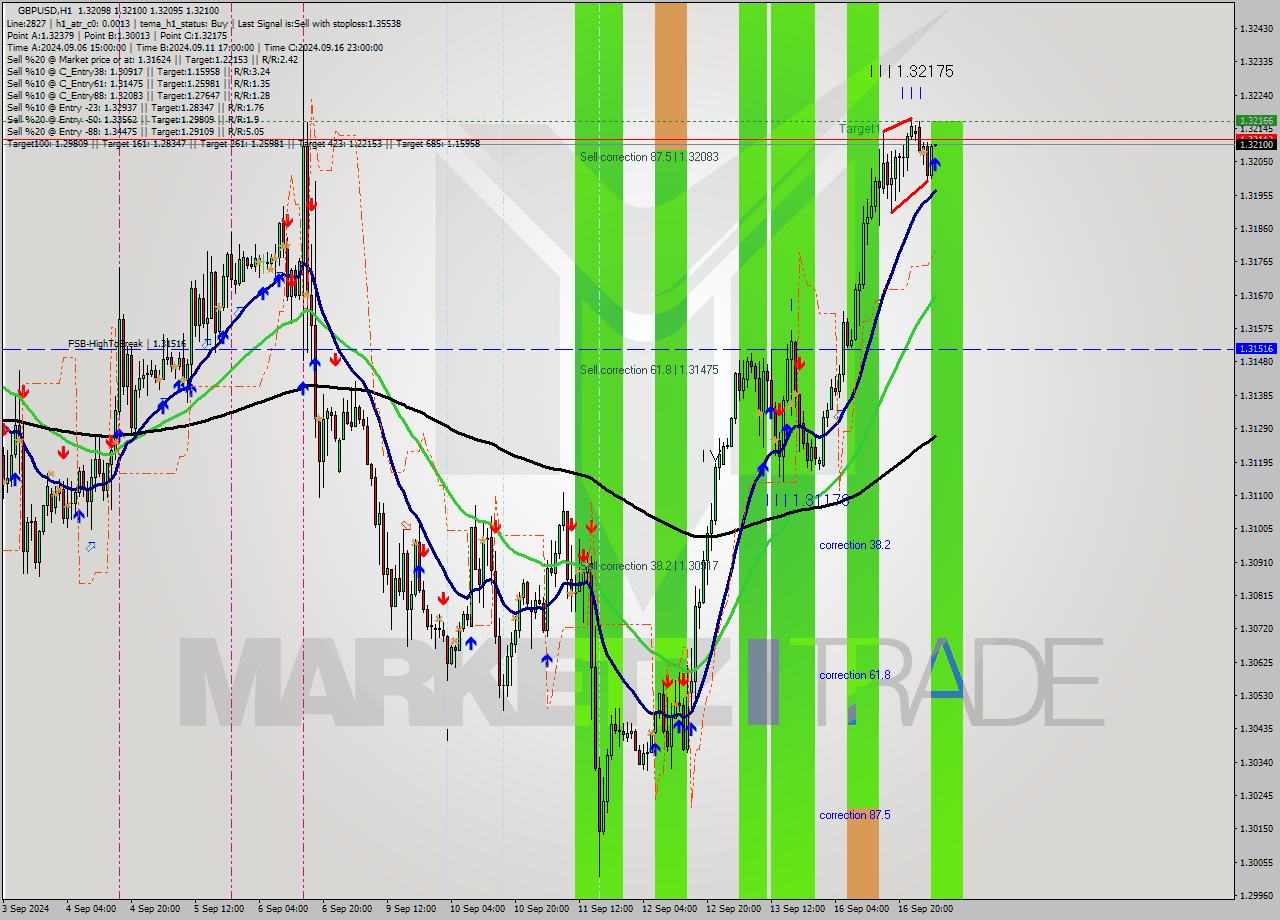Select the orange zone below 'correction 87.5'
The height and width of the screenshot is (920, 1280).
862,853
